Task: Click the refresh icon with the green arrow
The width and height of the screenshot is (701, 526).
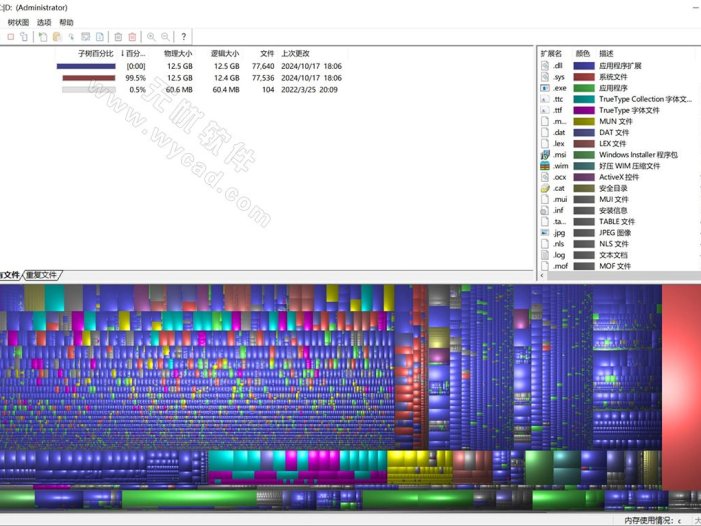Action: [42, 37]
